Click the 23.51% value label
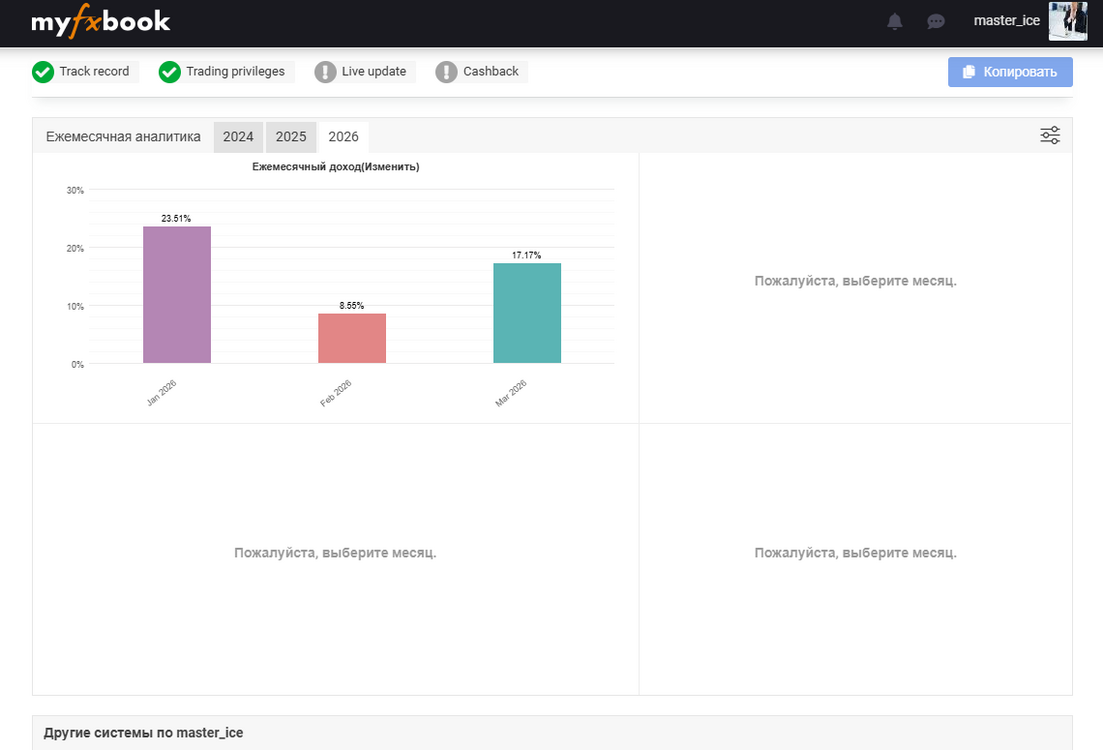 pyautogui.click(x=176, y=218)
